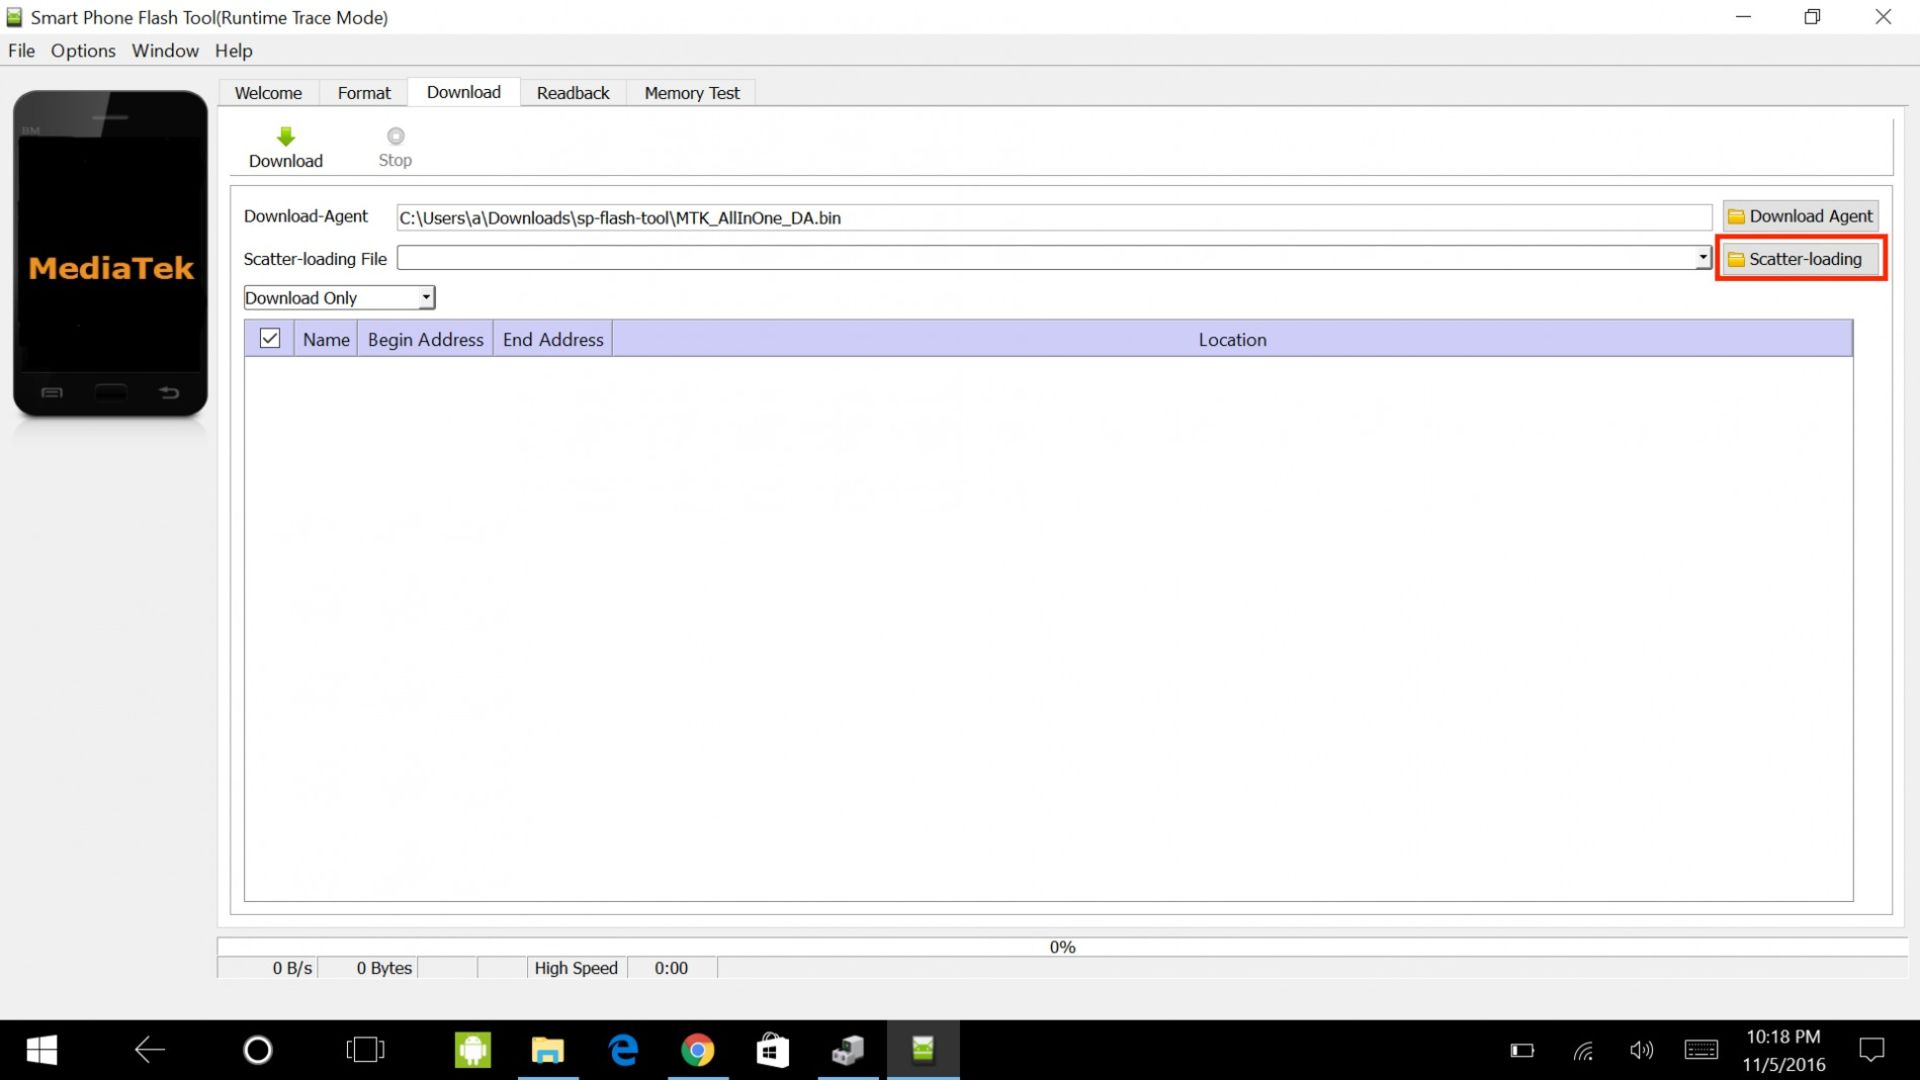Select the Download tab
This screenshot has width=1920, height=1080.
(464, 91)
